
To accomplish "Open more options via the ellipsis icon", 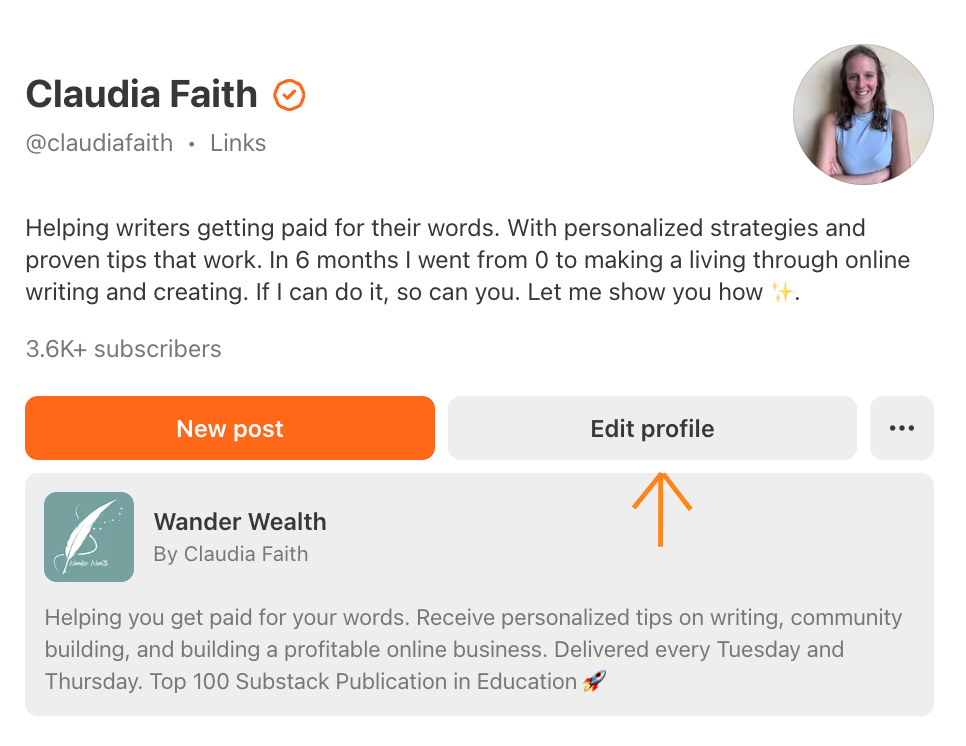I will [901, 428].
